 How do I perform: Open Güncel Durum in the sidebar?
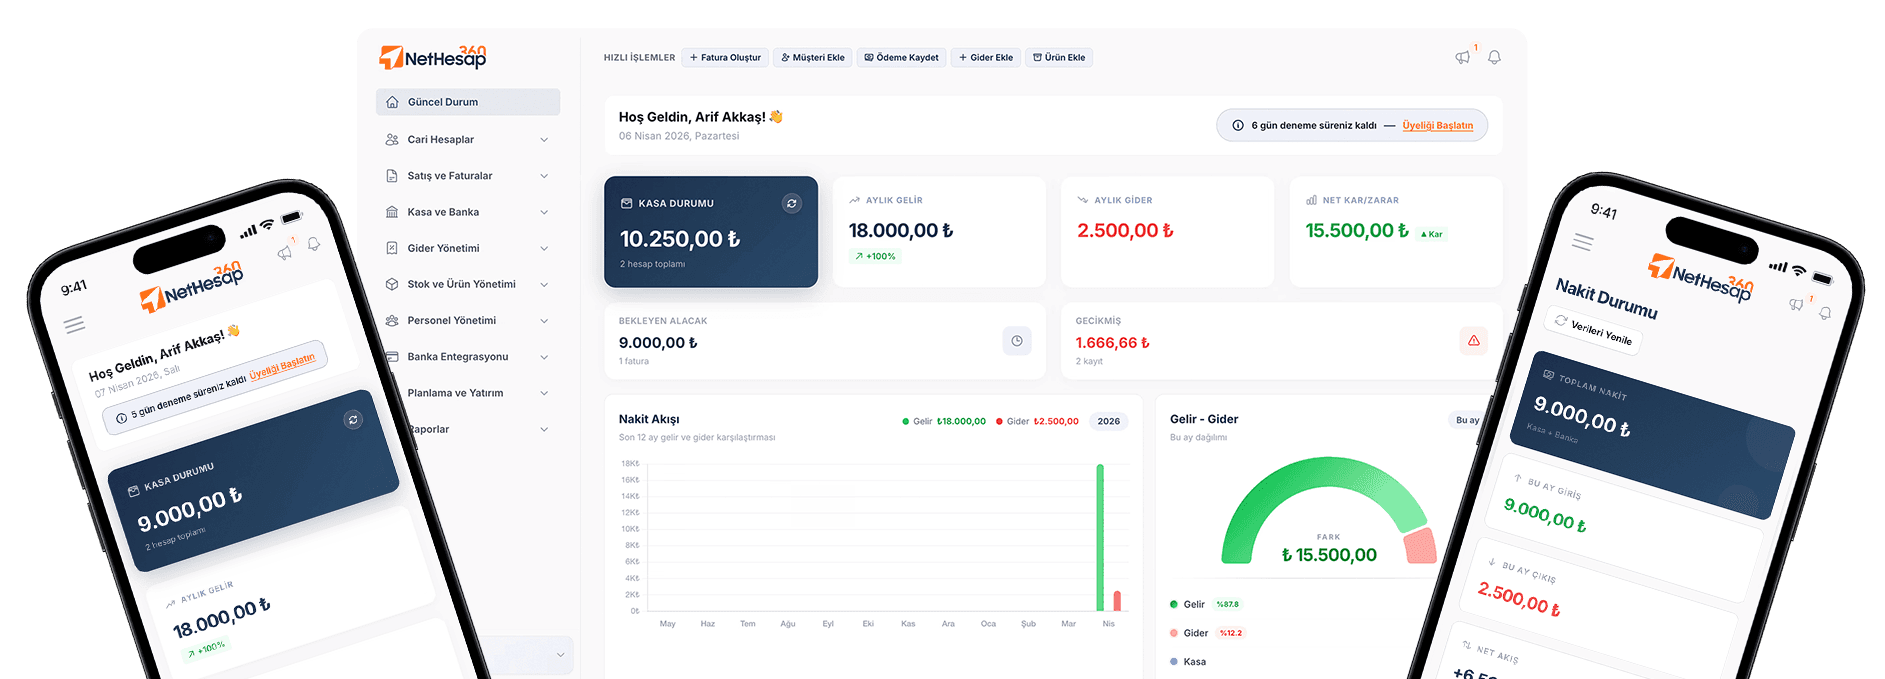coord(468,102)
